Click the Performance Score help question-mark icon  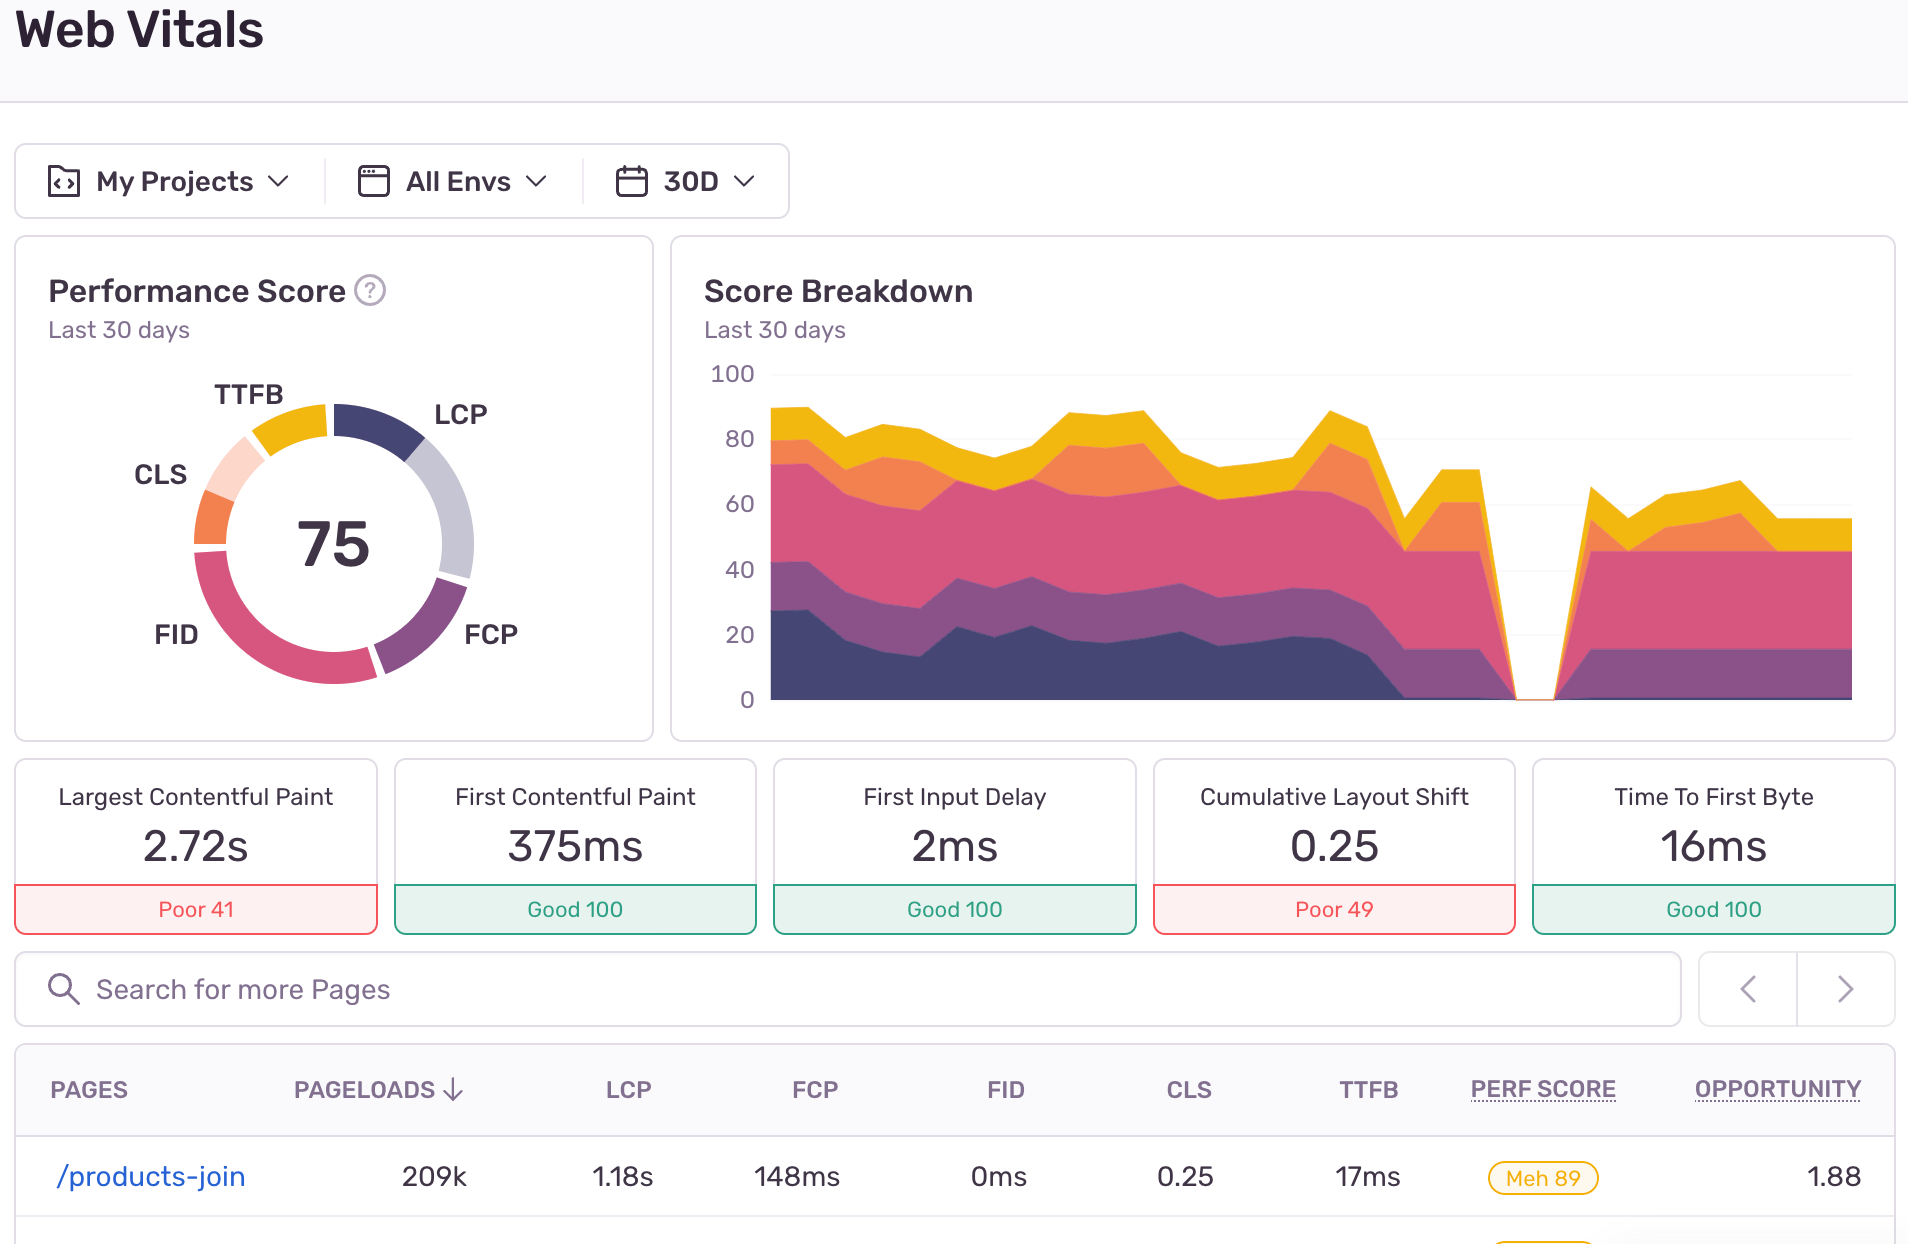point(370,291)
